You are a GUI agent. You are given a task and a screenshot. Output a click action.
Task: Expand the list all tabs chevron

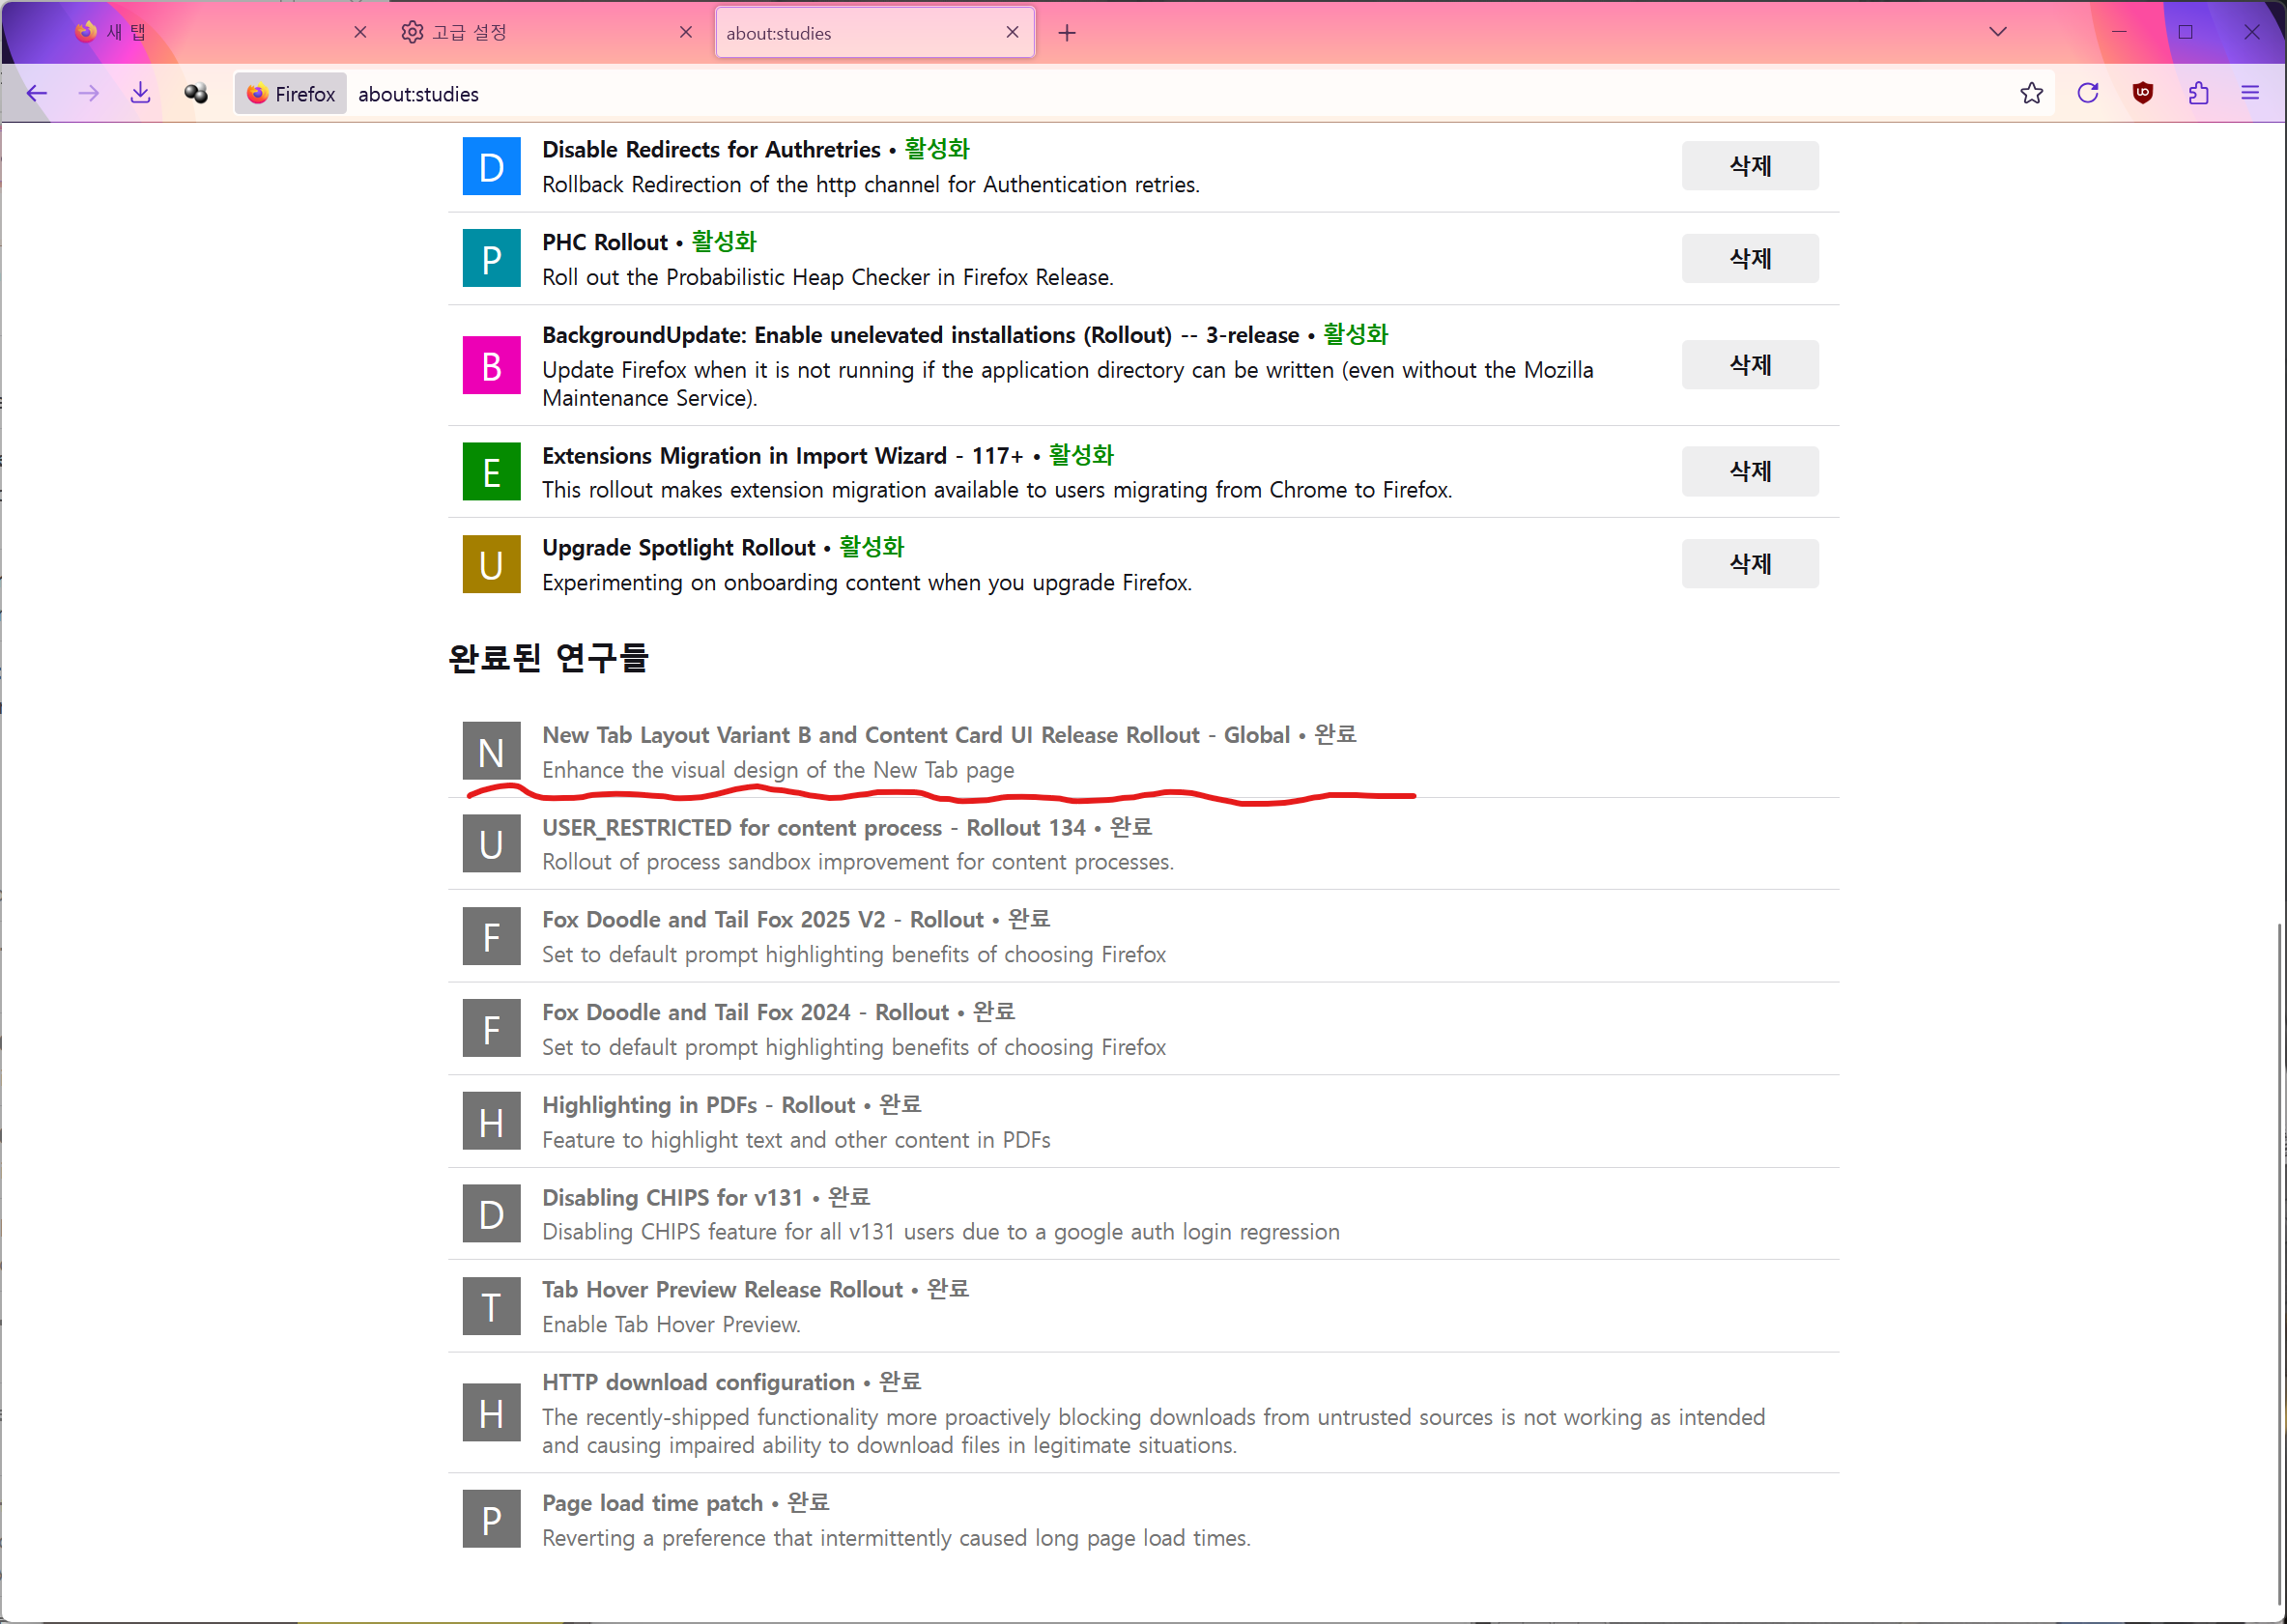(1997, 32)
